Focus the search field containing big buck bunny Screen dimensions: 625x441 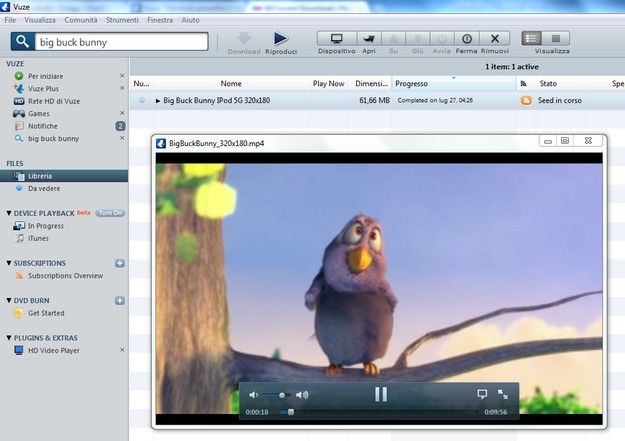122,41
